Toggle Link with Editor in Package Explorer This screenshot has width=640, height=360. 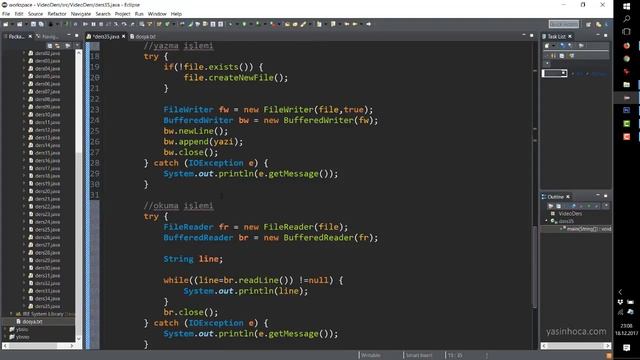click(58, 46)
